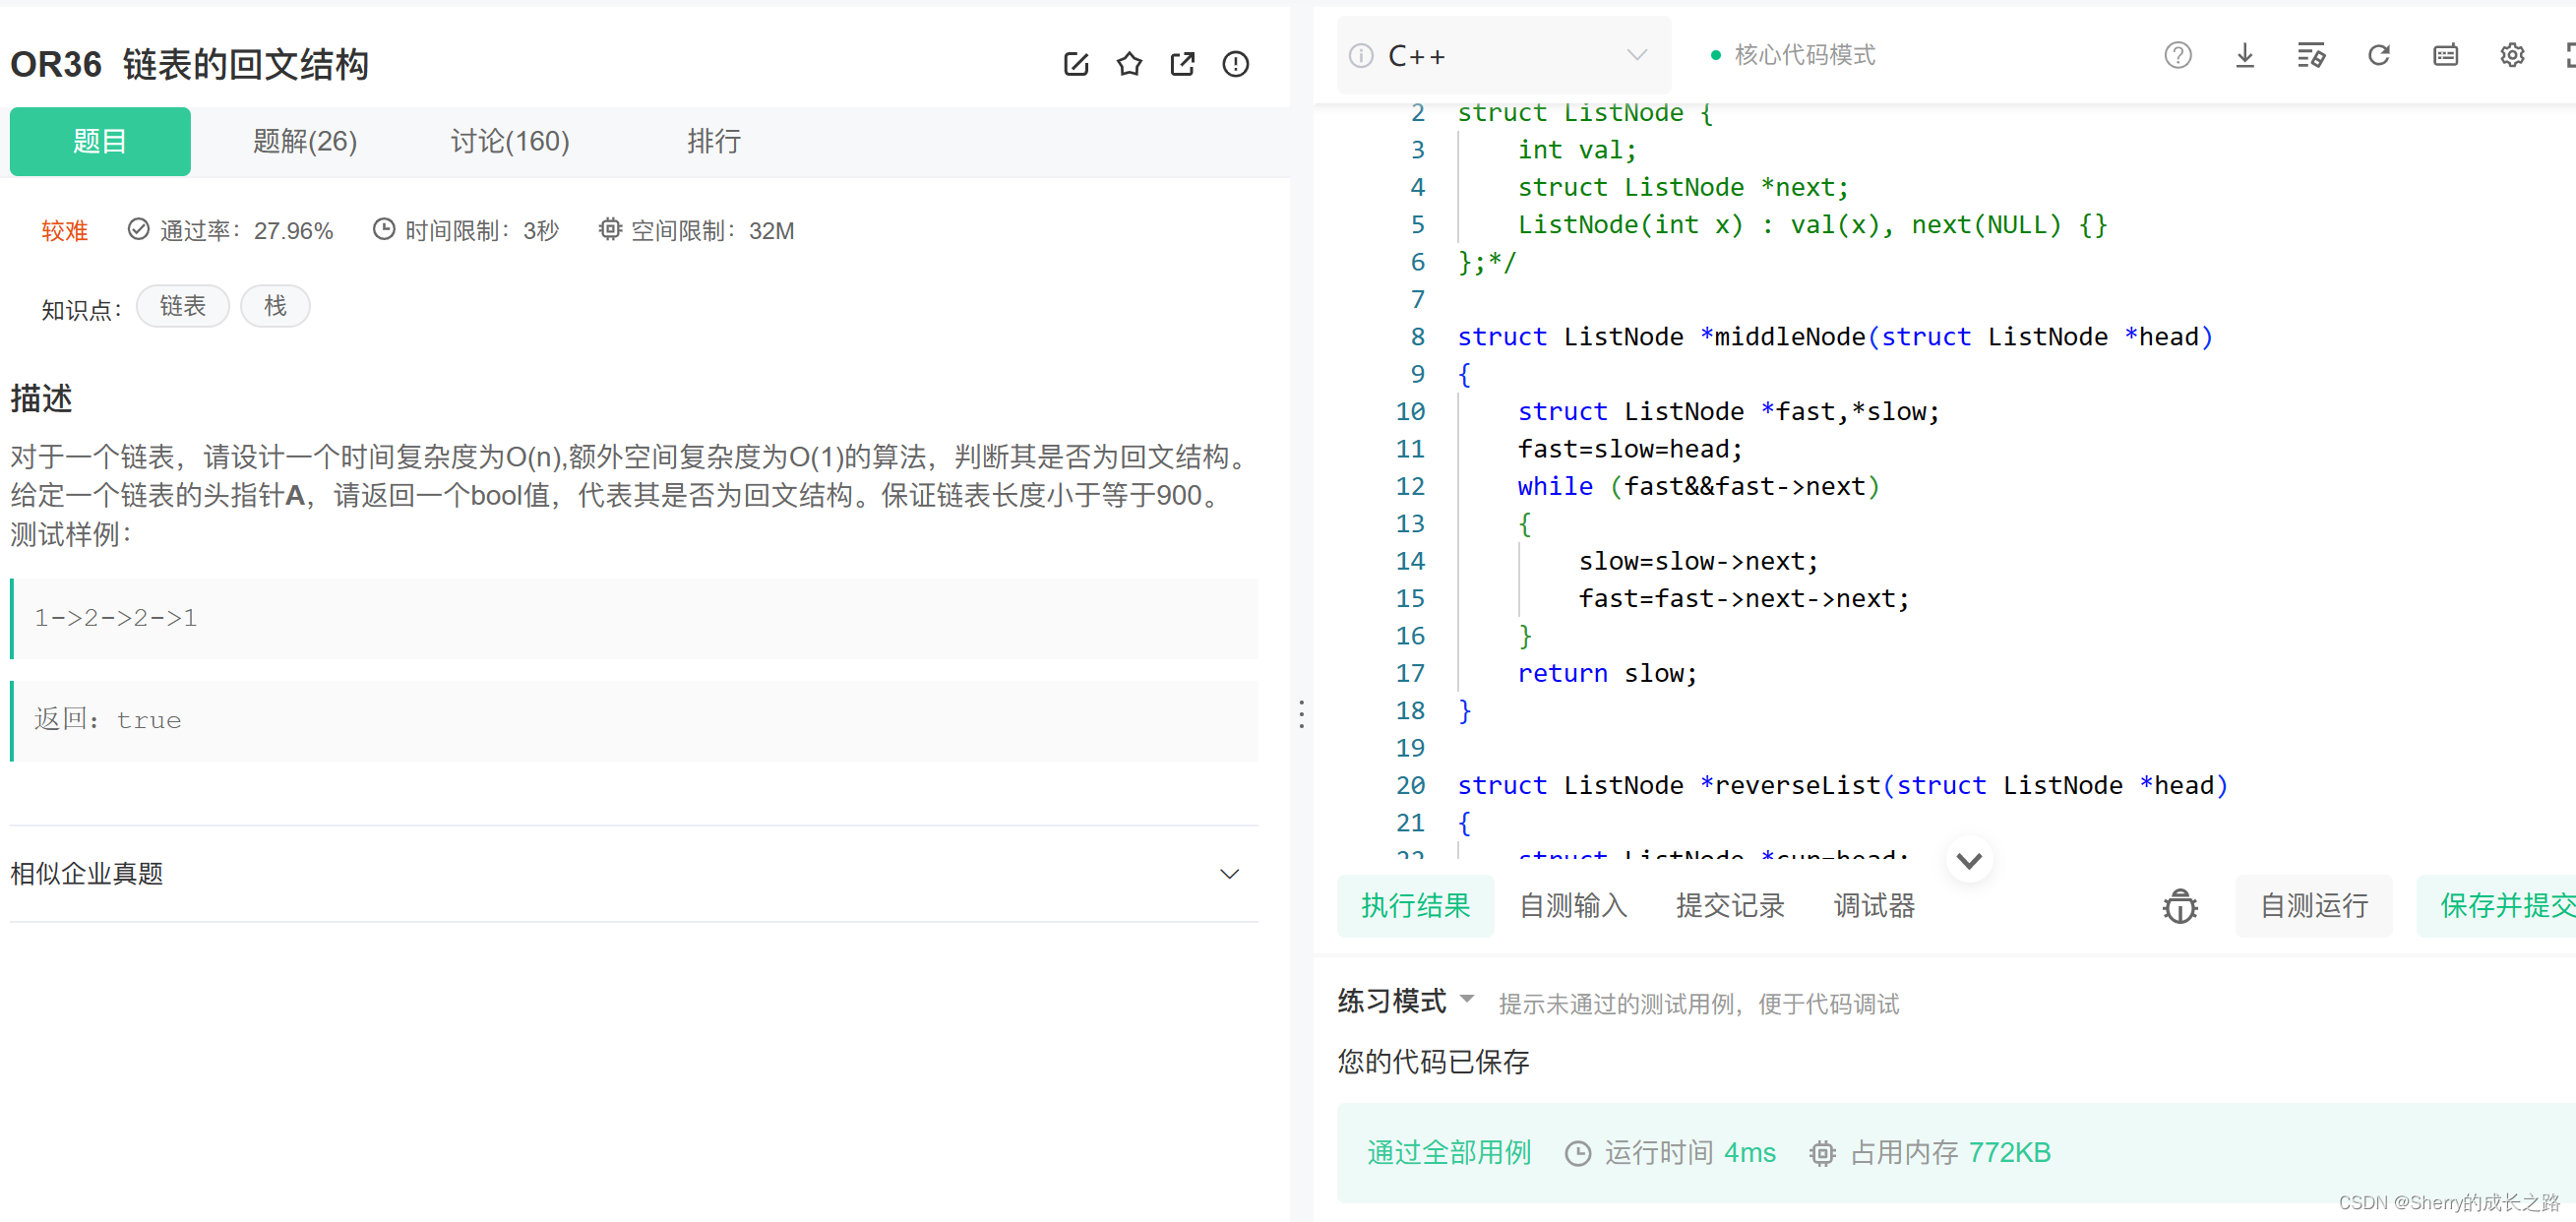Click the memory usage chip icon
Viewport: 2576px width, 1222px height.
[1822, 1153]
